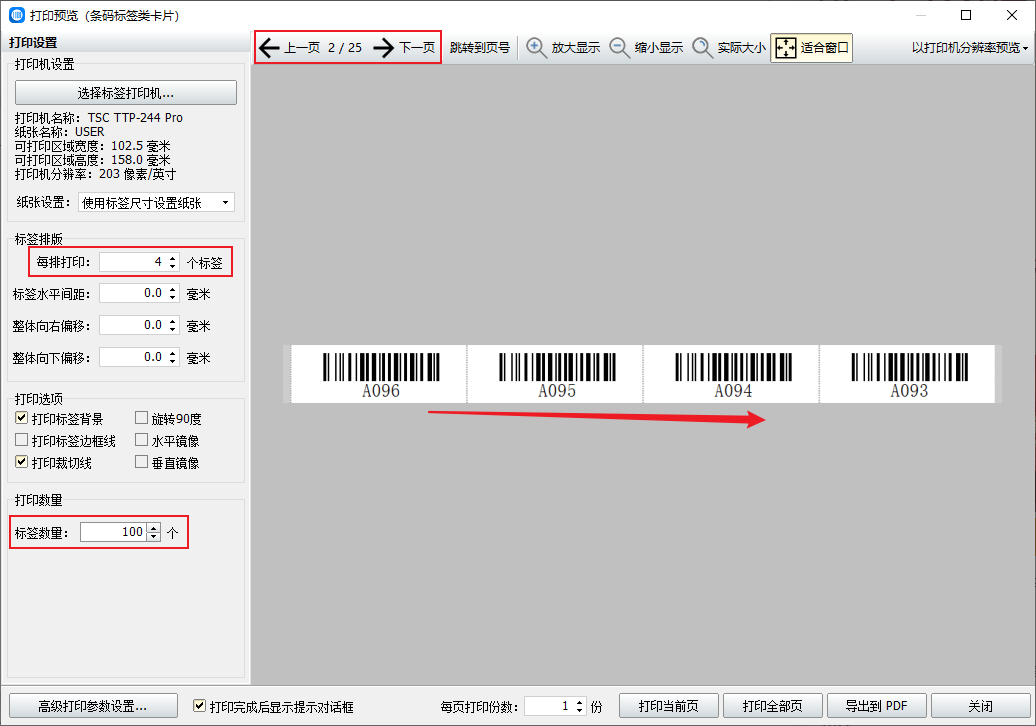Go to next page arrow icon

coord(384,48)
